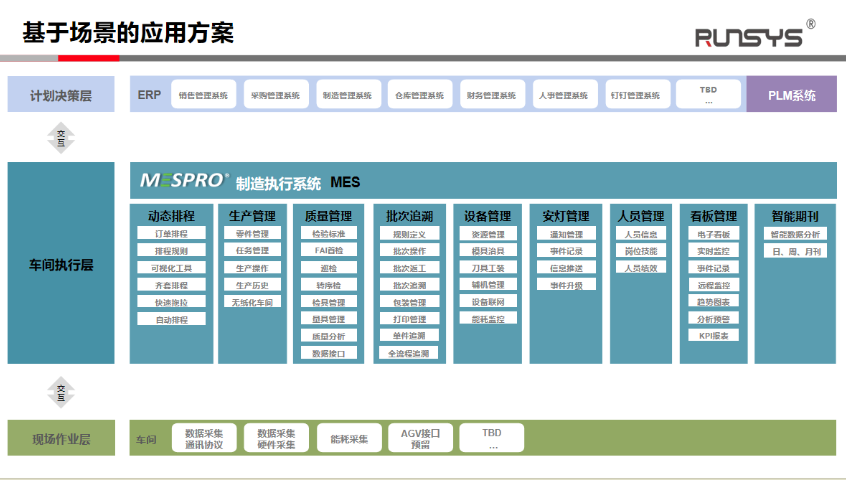The width and height of the screenshot is (846, 480).
Task: Open the 仓库管理系统 box in ERP row
Action: [417, 96]
